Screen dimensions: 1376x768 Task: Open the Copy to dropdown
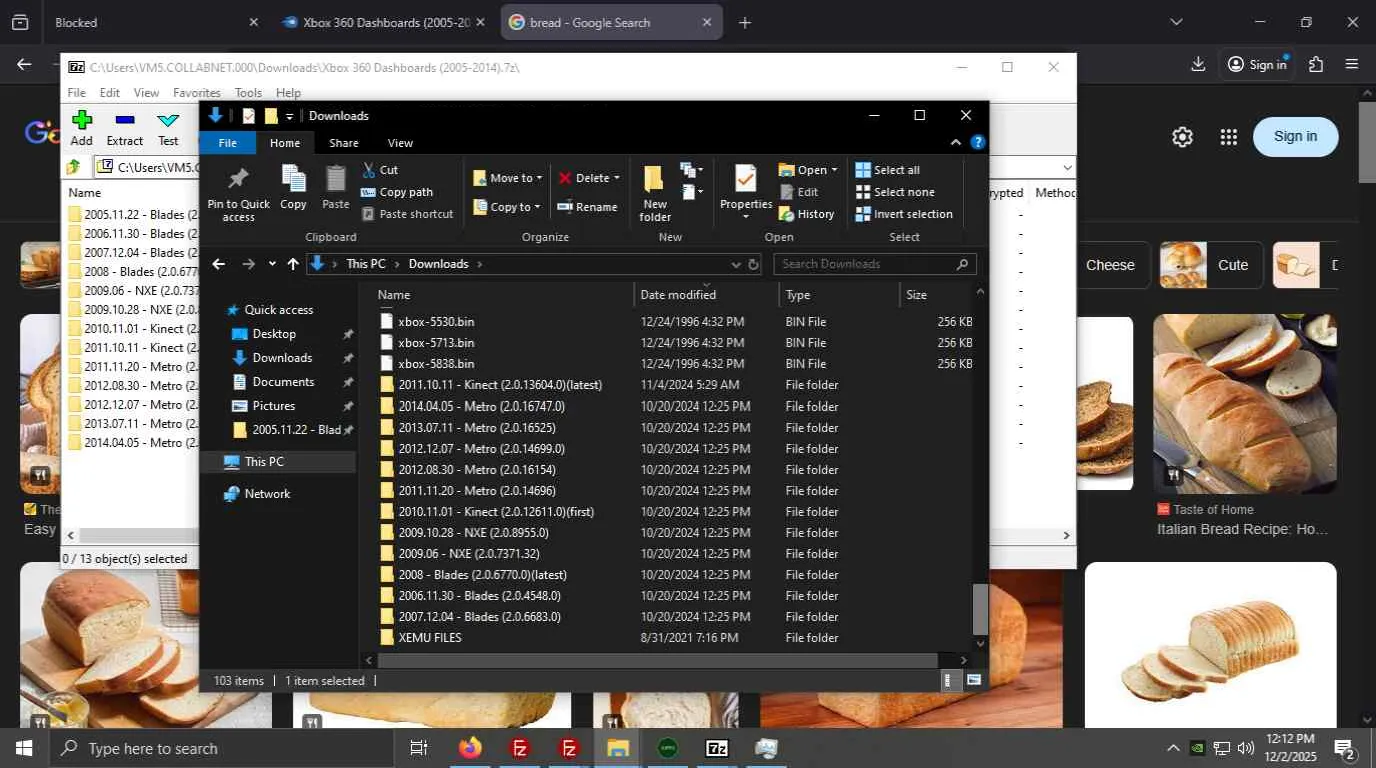pyautogui.click(x=508, y=207)
